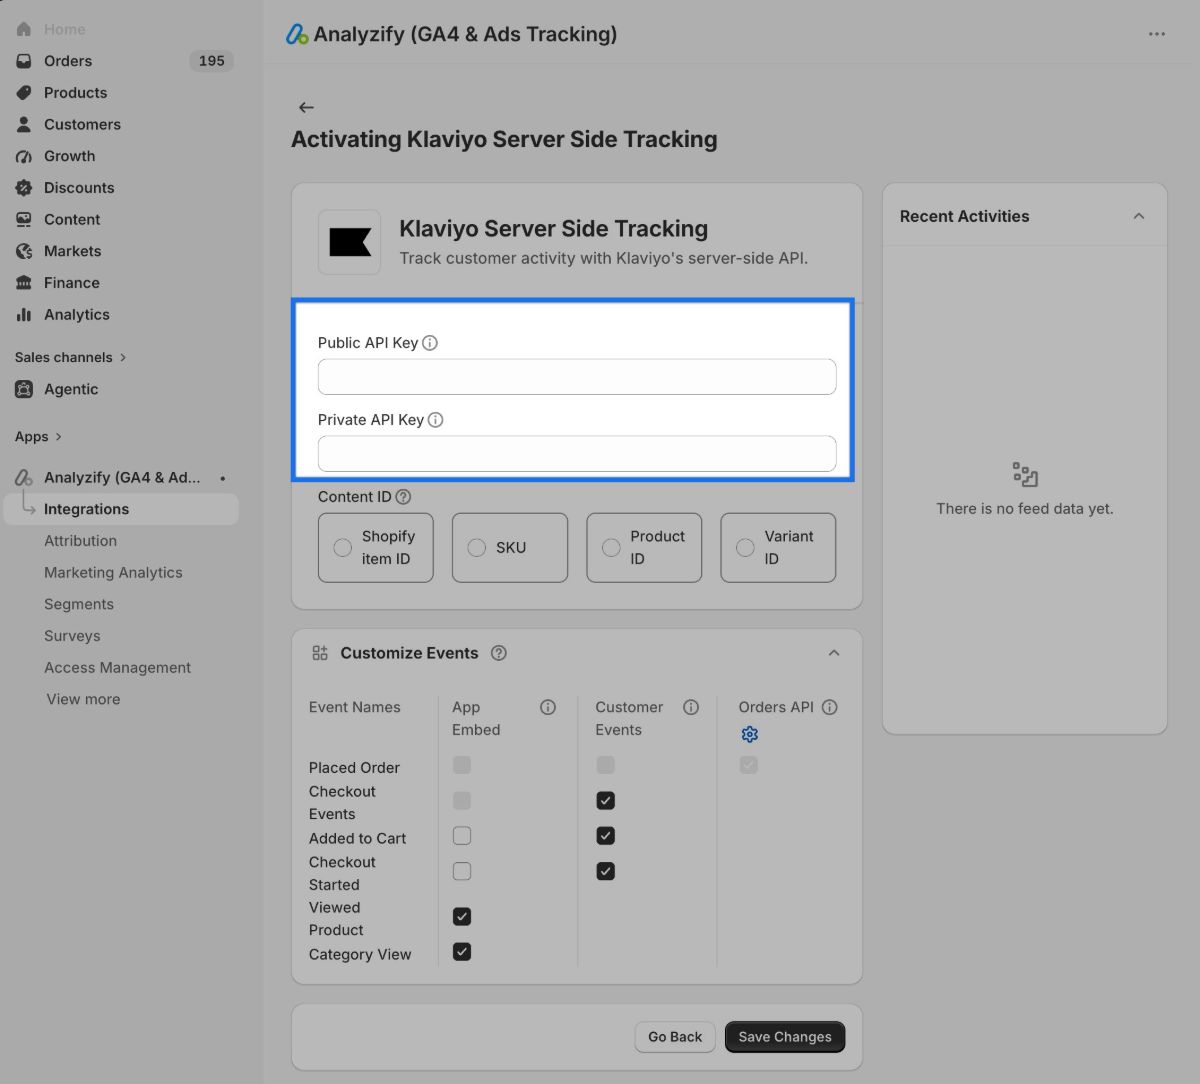Enable App Embed for Checkout Started
This screenshot has width=1200, height=1084.
coord(462,872)
